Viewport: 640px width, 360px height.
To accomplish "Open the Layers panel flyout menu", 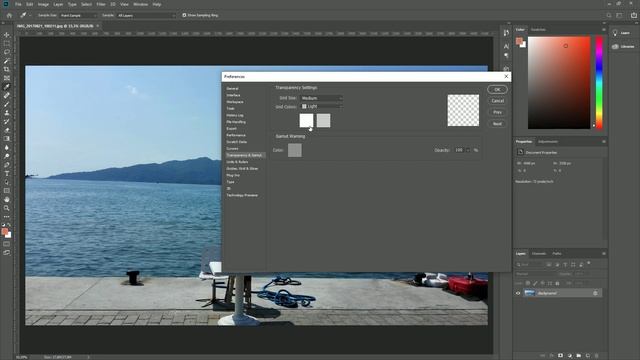I will pyautogui.click(x=604, y=253).
